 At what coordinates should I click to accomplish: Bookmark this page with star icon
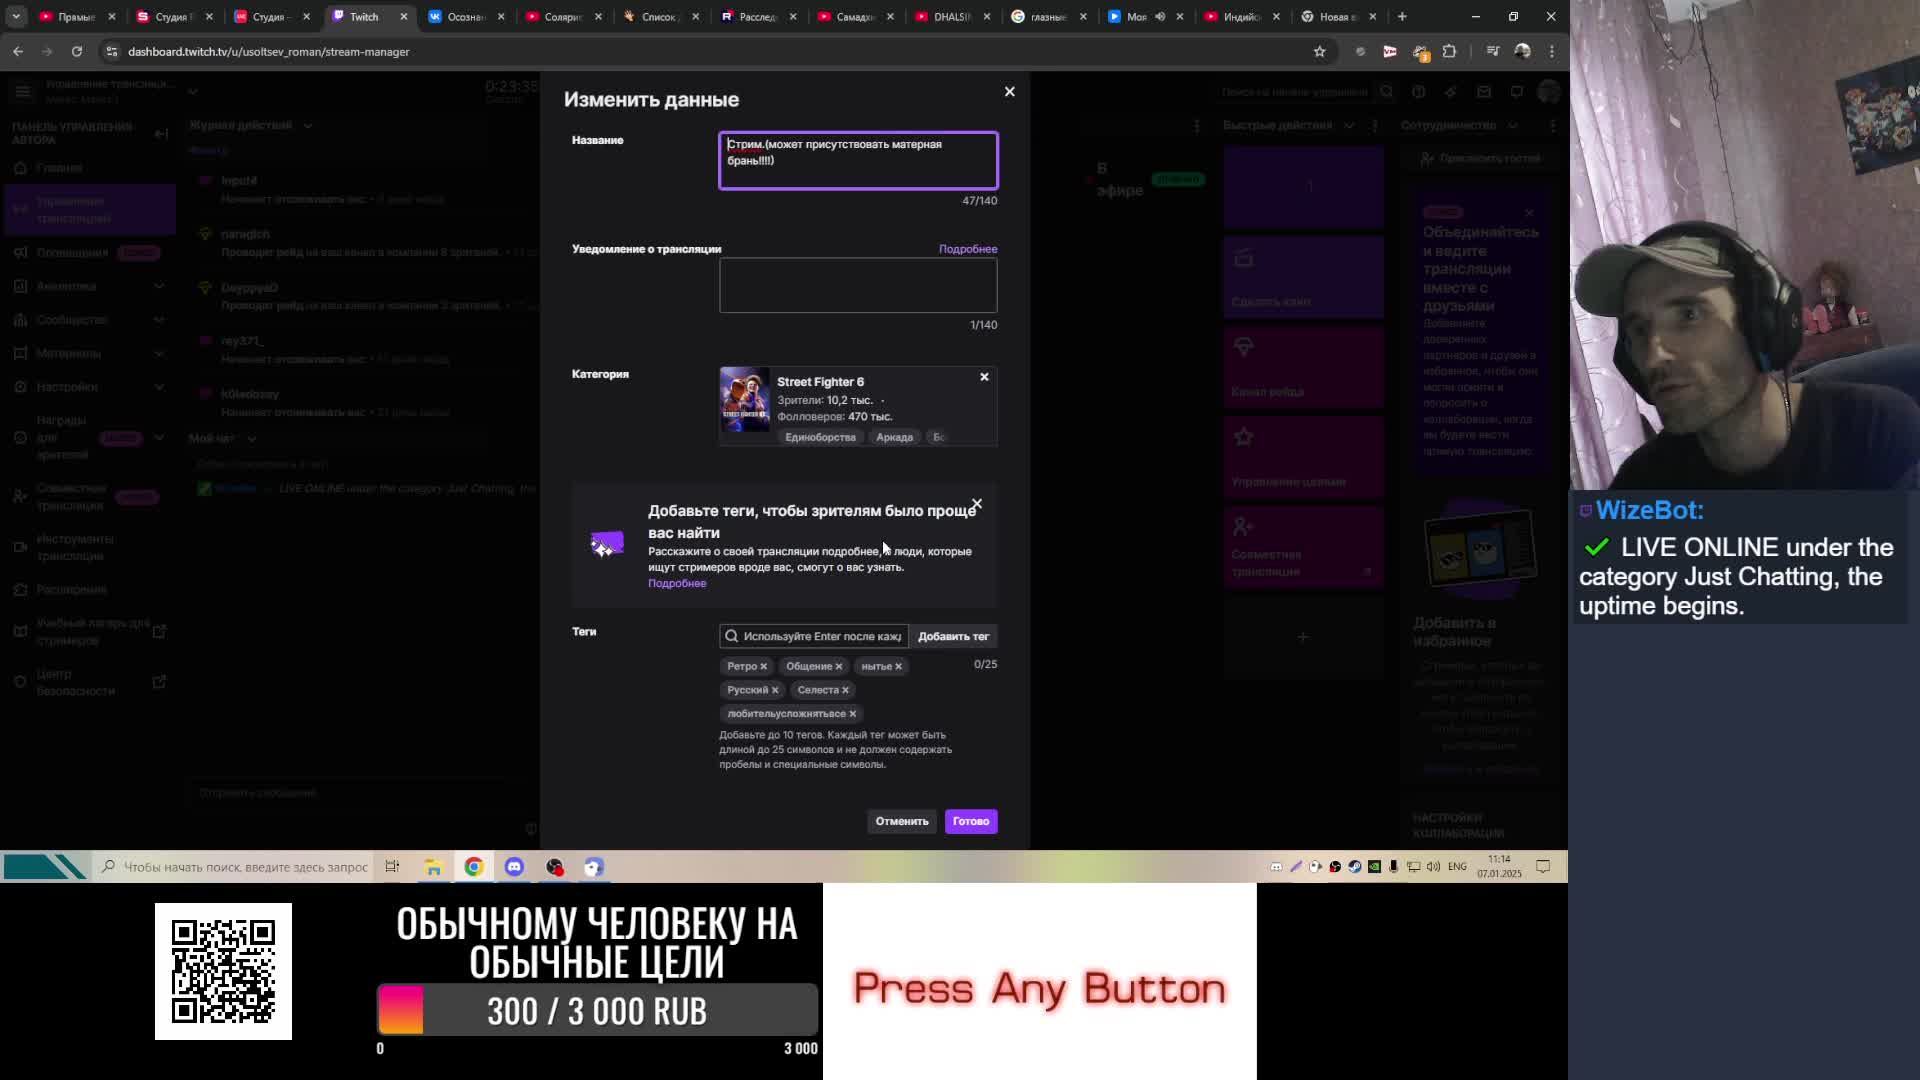[x=1319, y=52]
